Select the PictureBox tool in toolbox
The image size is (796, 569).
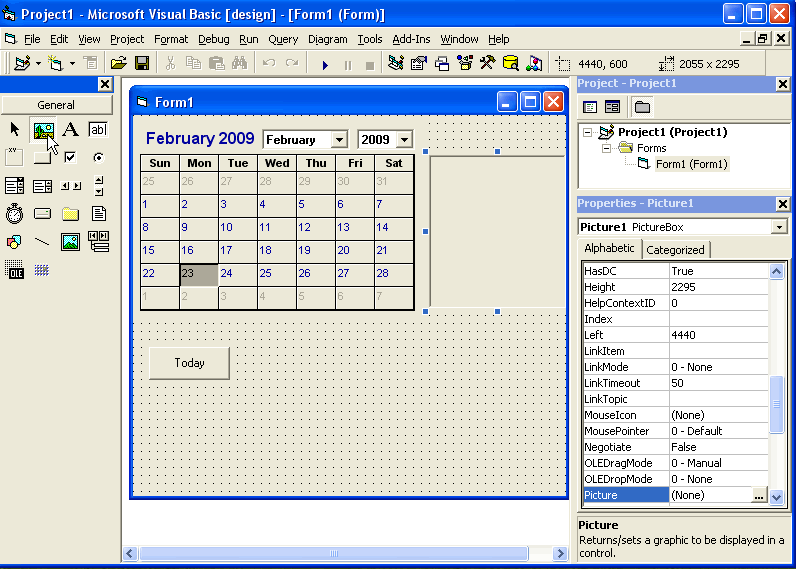click(x=43, y=130)
